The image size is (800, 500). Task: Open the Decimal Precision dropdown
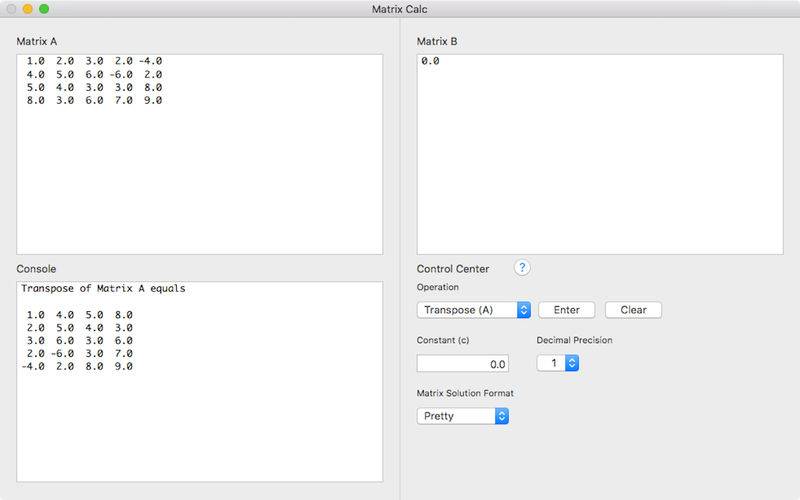tap(558, 363)
